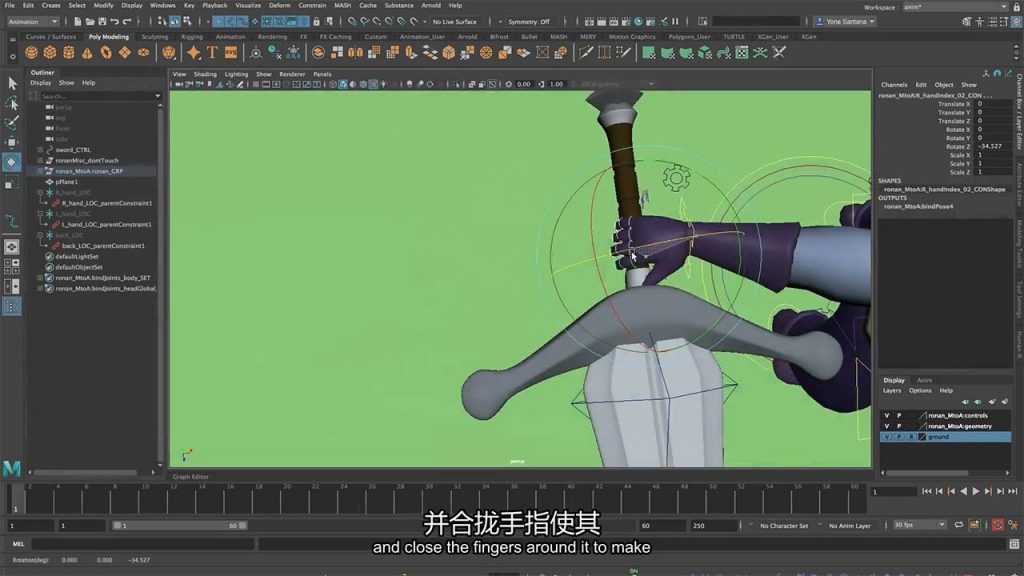
Task: Toggle playback P of ronan_MtoA:controls layer
Action: (899, 415)
